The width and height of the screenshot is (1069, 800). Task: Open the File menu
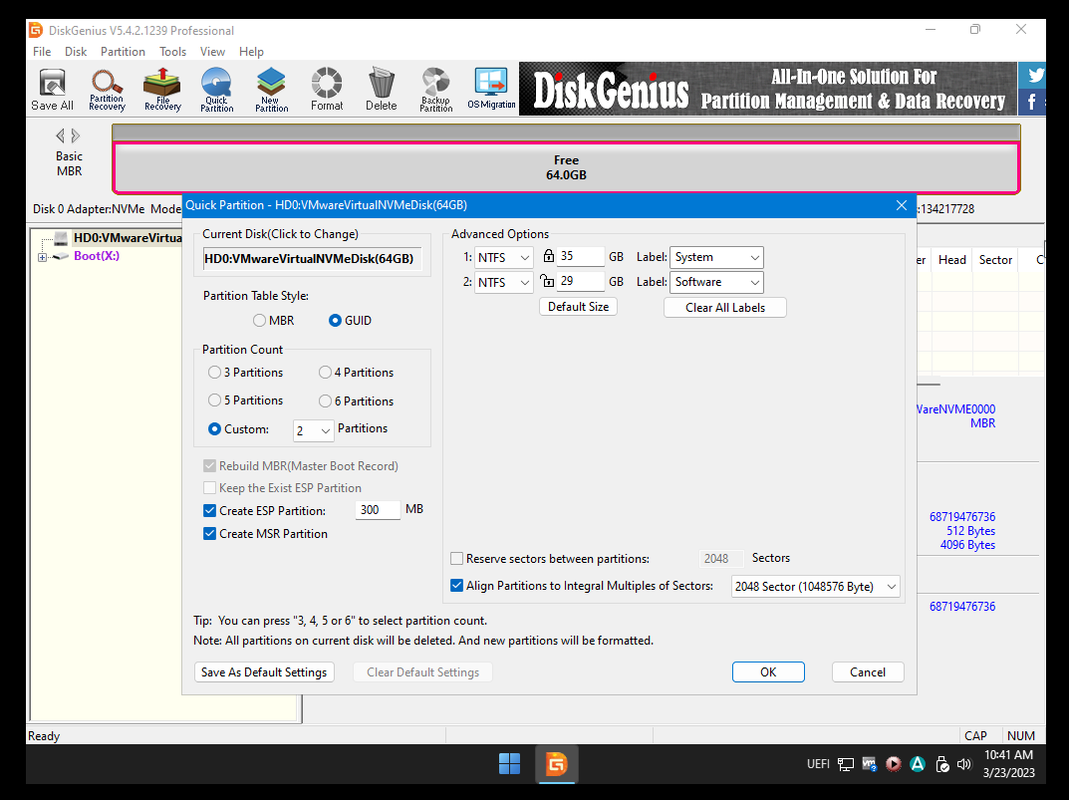(x=42, y=52)
